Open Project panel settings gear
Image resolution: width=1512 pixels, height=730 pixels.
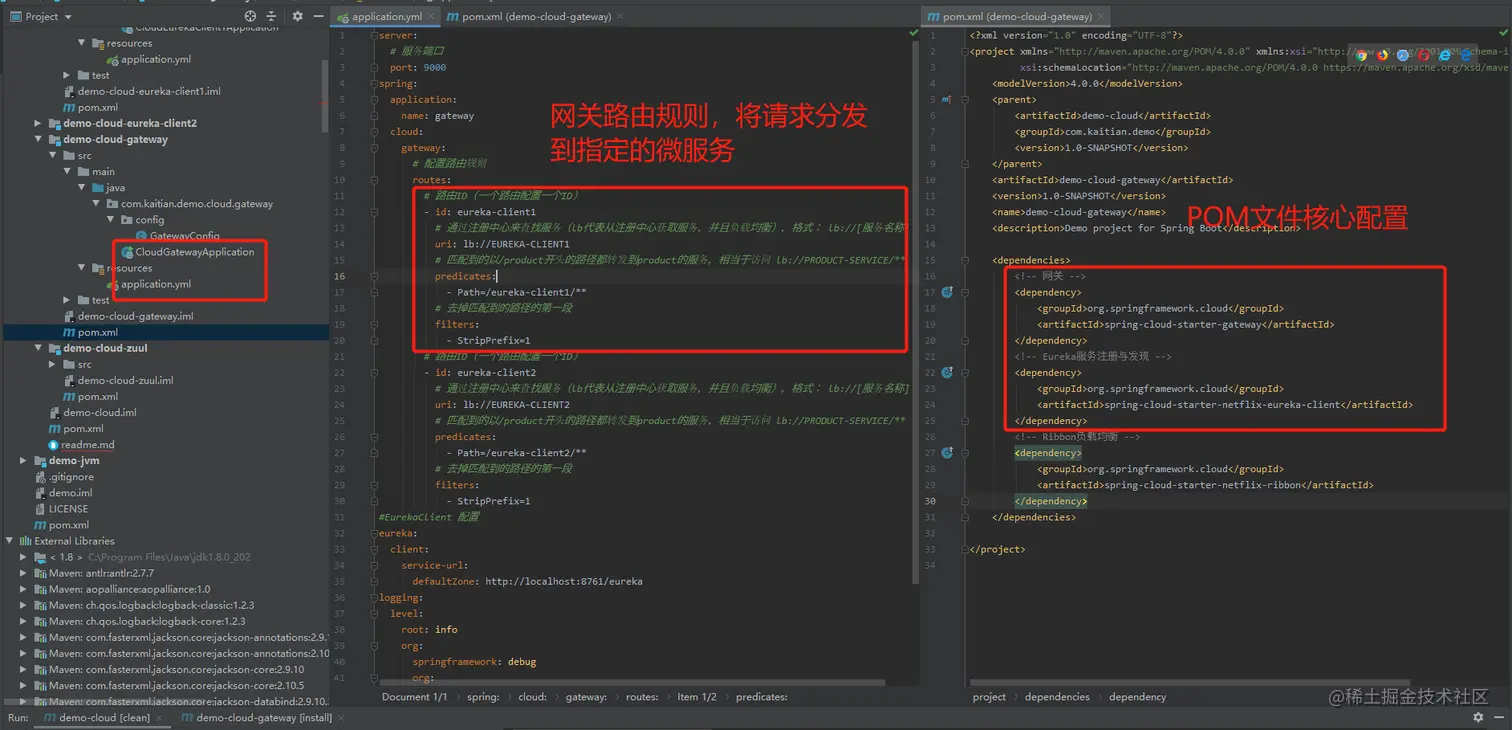point(297,16)
